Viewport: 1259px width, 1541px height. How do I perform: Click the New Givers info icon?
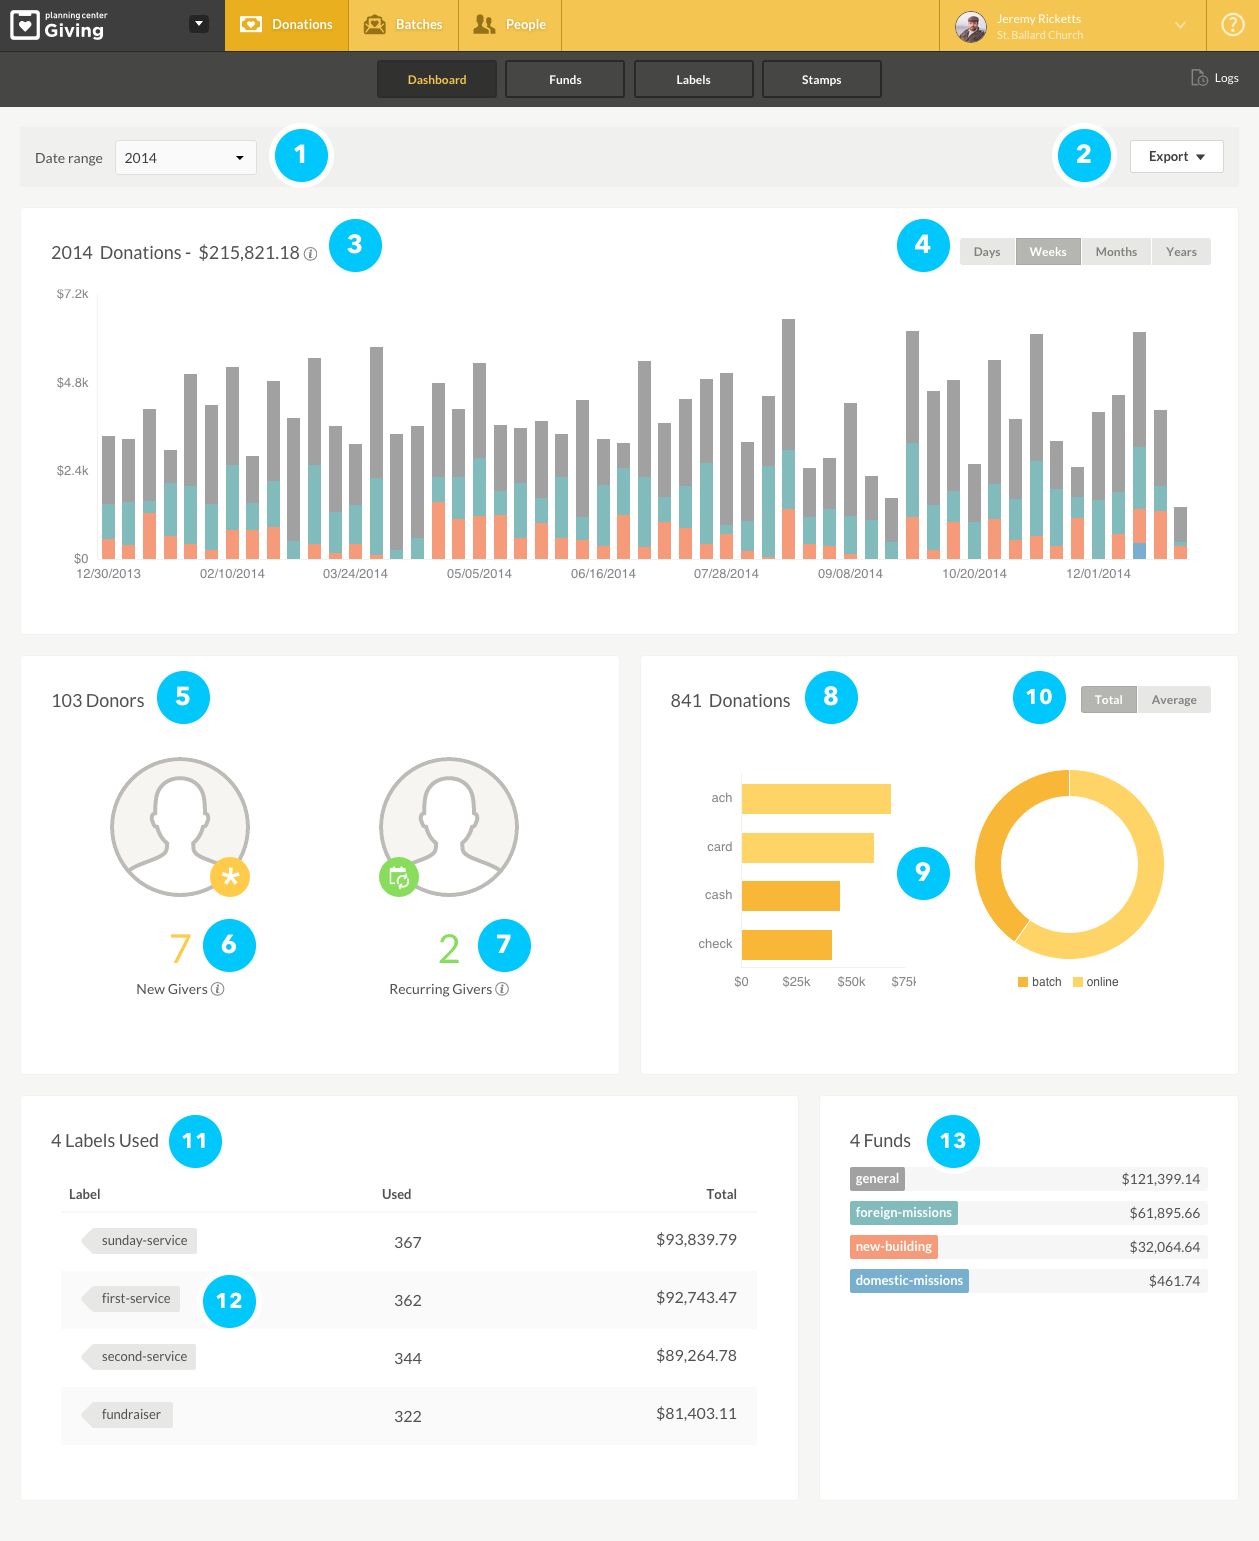point(219,989)
